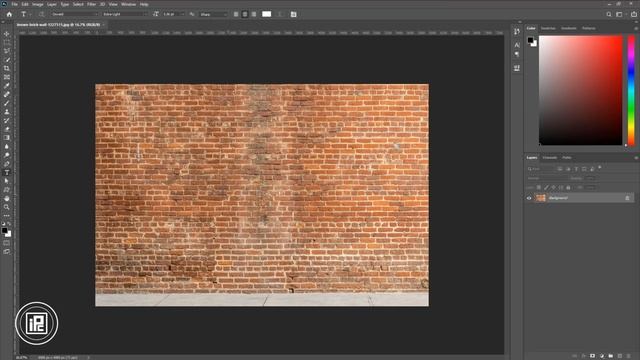Select the History Brush tool

point(7,120)
